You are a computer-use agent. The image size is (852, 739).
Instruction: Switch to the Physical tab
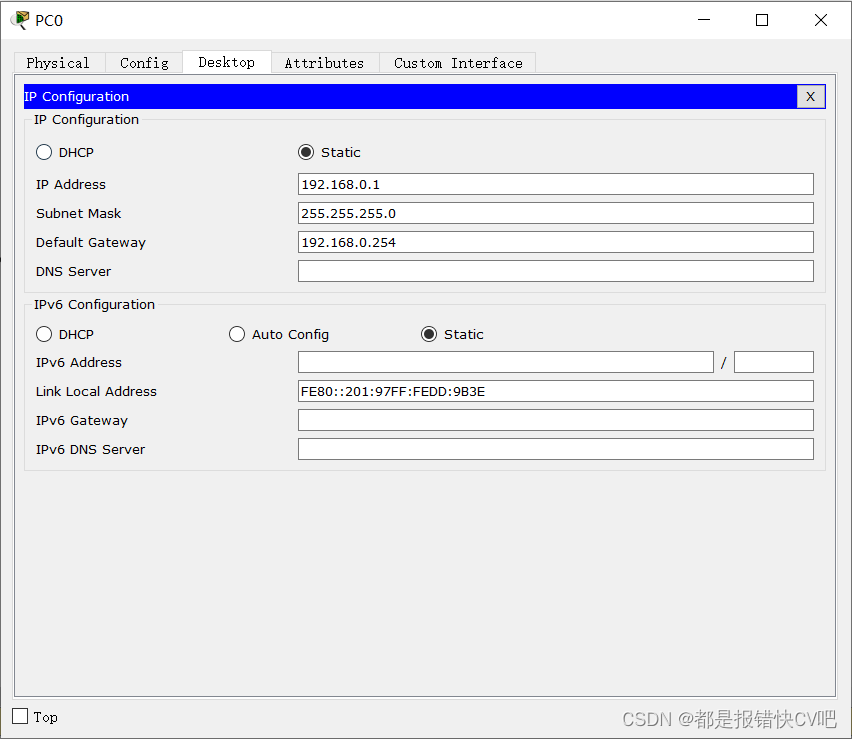(59, 62)
